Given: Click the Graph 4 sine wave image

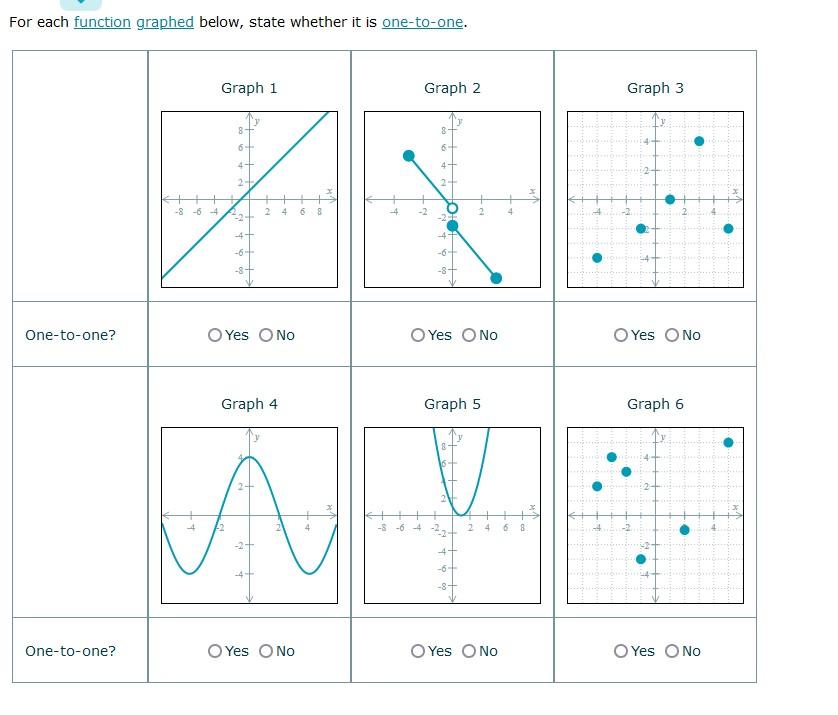Looking at the screenshot, I should coord(249,514).
